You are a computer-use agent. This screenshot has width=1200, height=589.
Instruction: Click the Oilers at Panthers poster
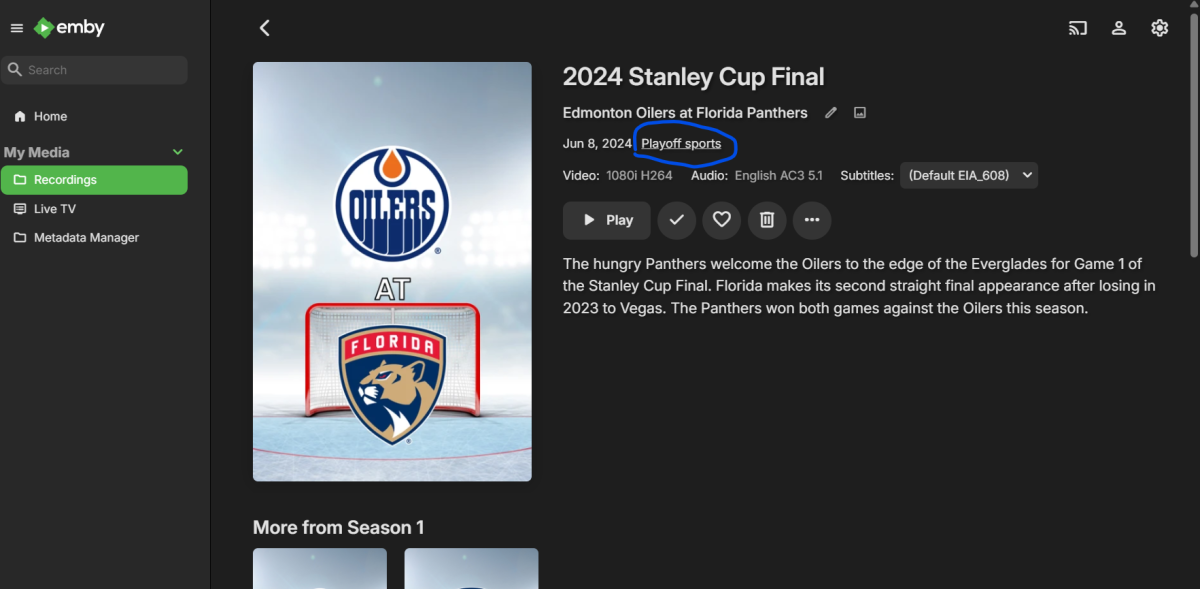click(392, 272)
